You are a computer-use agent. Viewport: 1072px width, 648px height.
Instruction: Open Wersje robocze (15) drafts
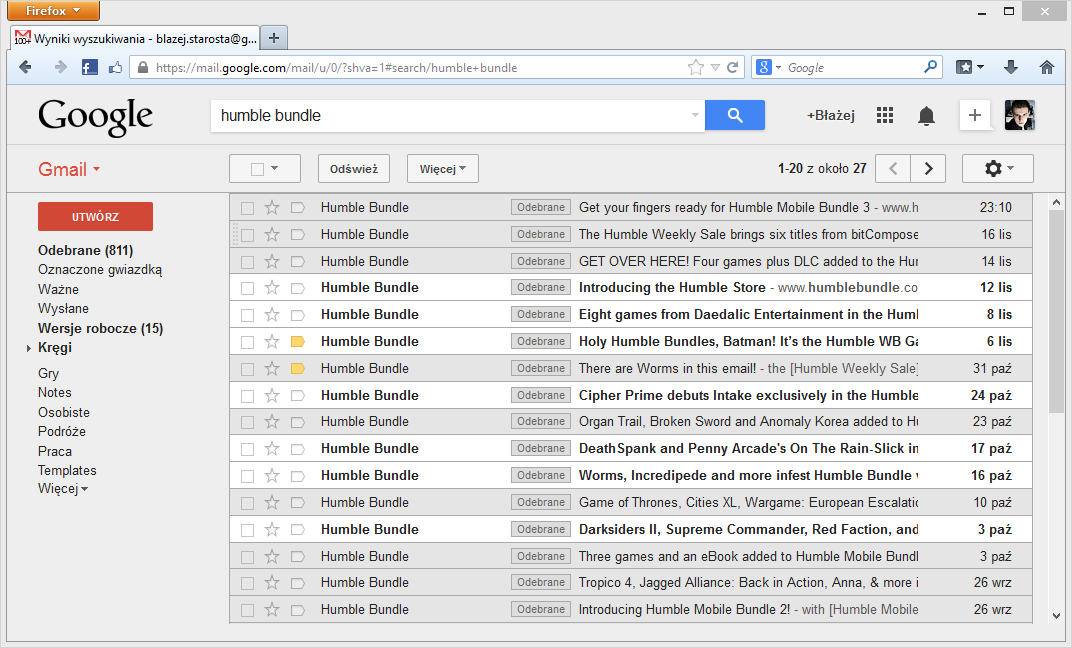(100, 328)
